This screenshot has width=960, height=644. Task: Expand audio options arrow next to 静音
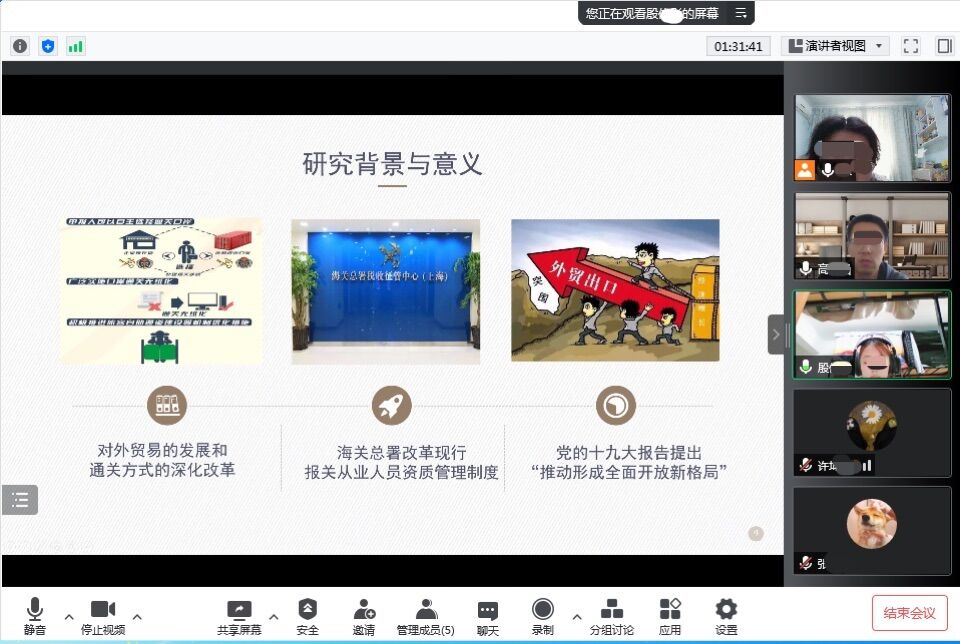69,616
